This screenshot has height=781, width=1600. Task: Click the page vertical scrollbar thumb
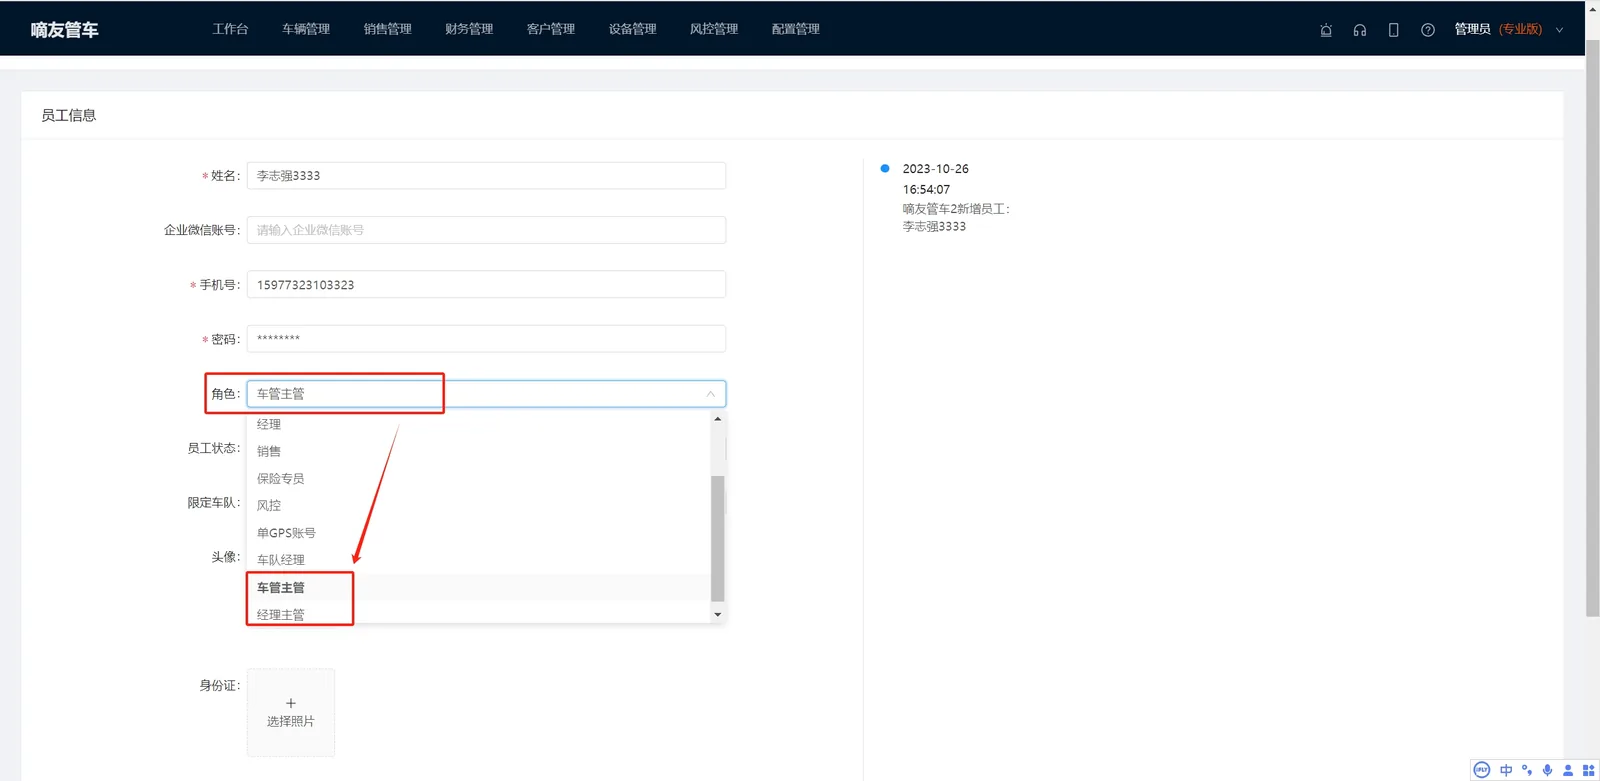[x=1593, y=327]
